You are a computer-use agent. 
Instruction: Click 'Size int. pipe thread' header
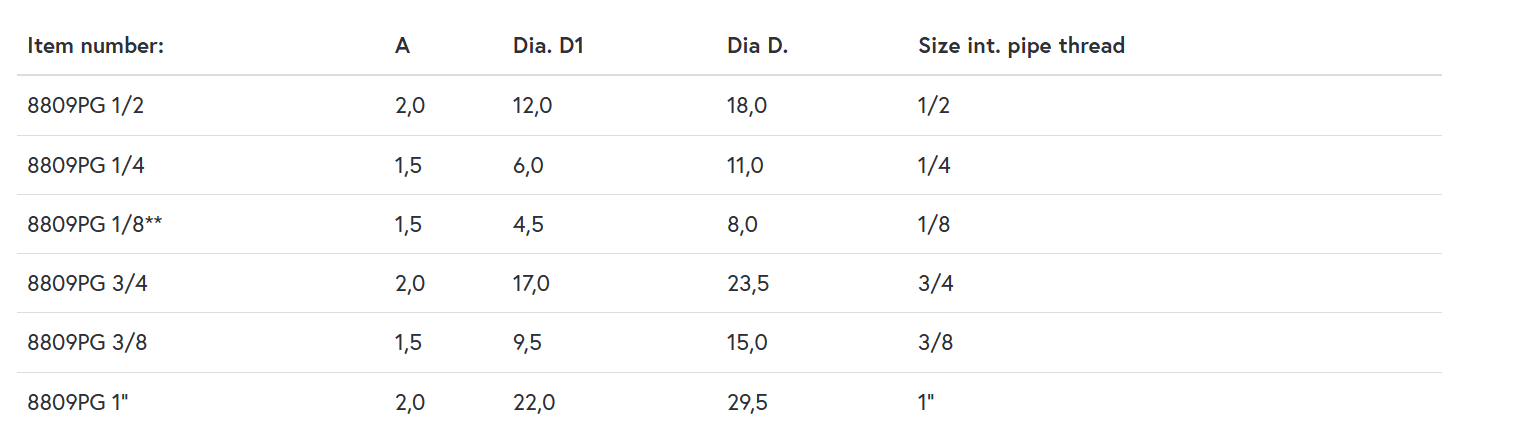[x=1021, y=46]
